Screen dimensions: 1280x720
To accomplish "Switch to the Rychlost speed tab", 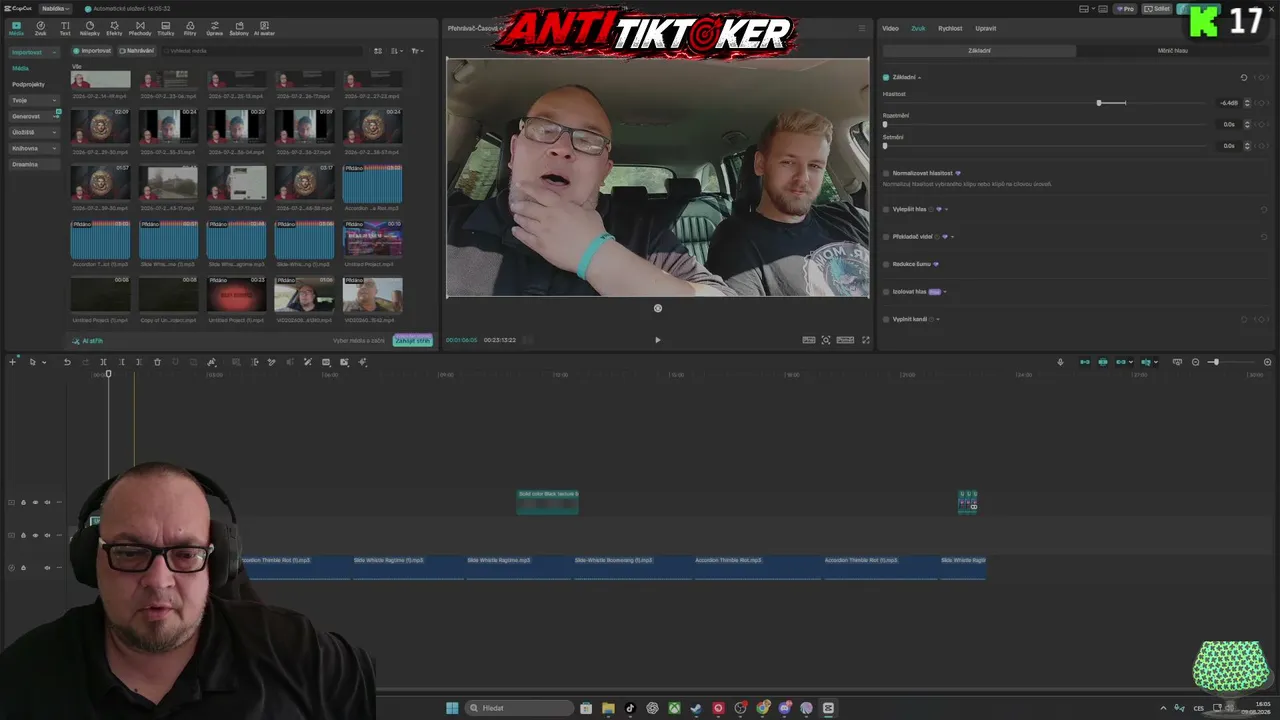I will (x=950, y=28).
